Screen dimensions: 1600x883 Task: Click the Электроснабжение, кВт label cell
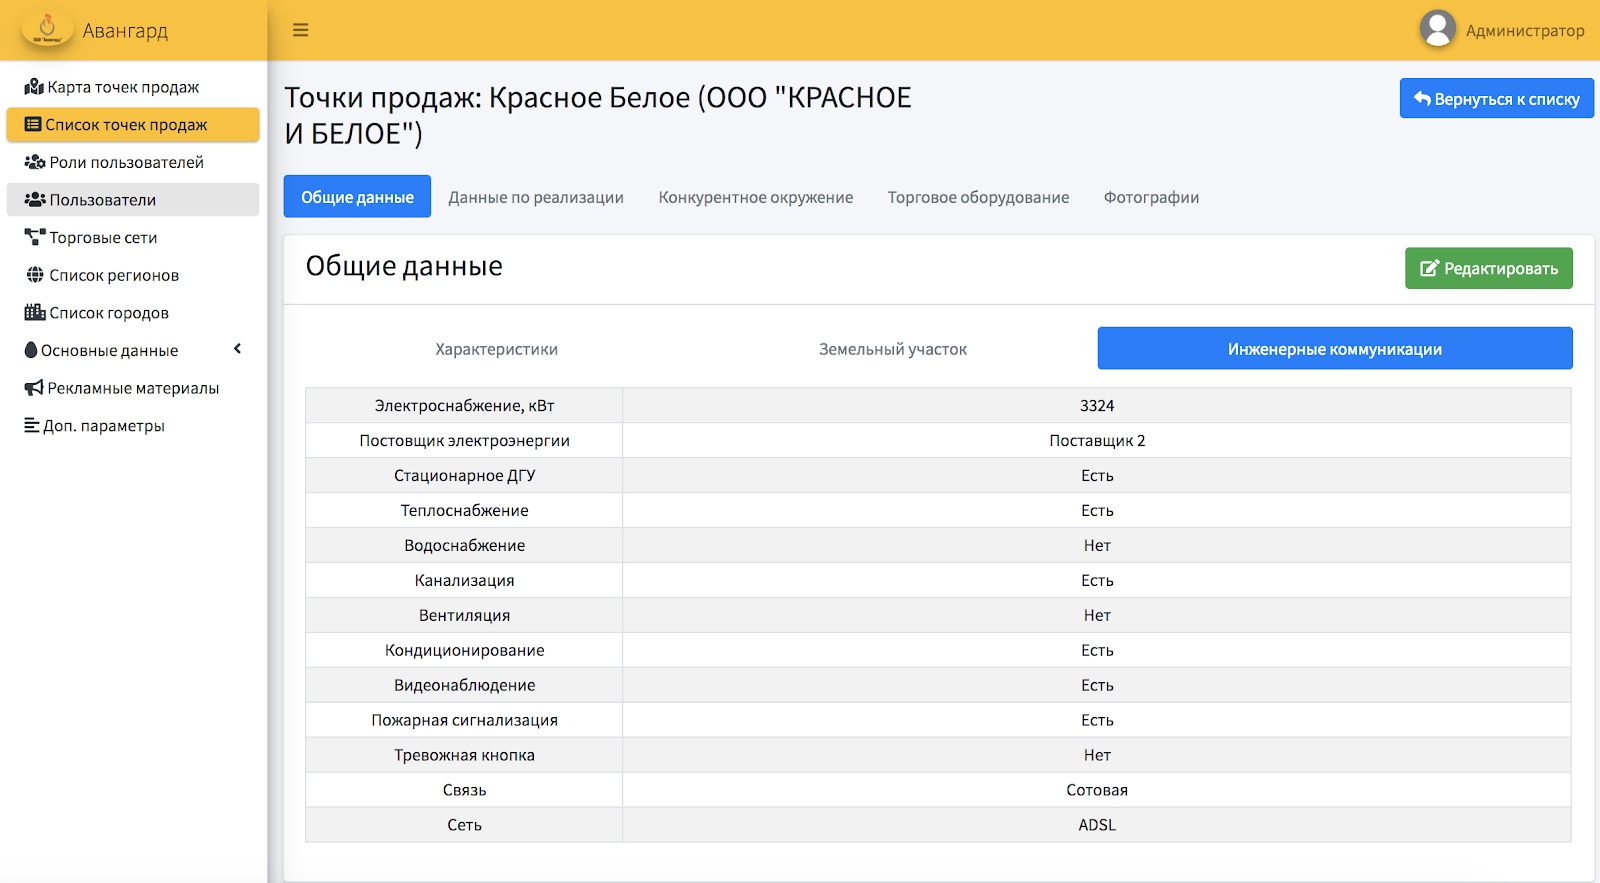click(464, 405)
